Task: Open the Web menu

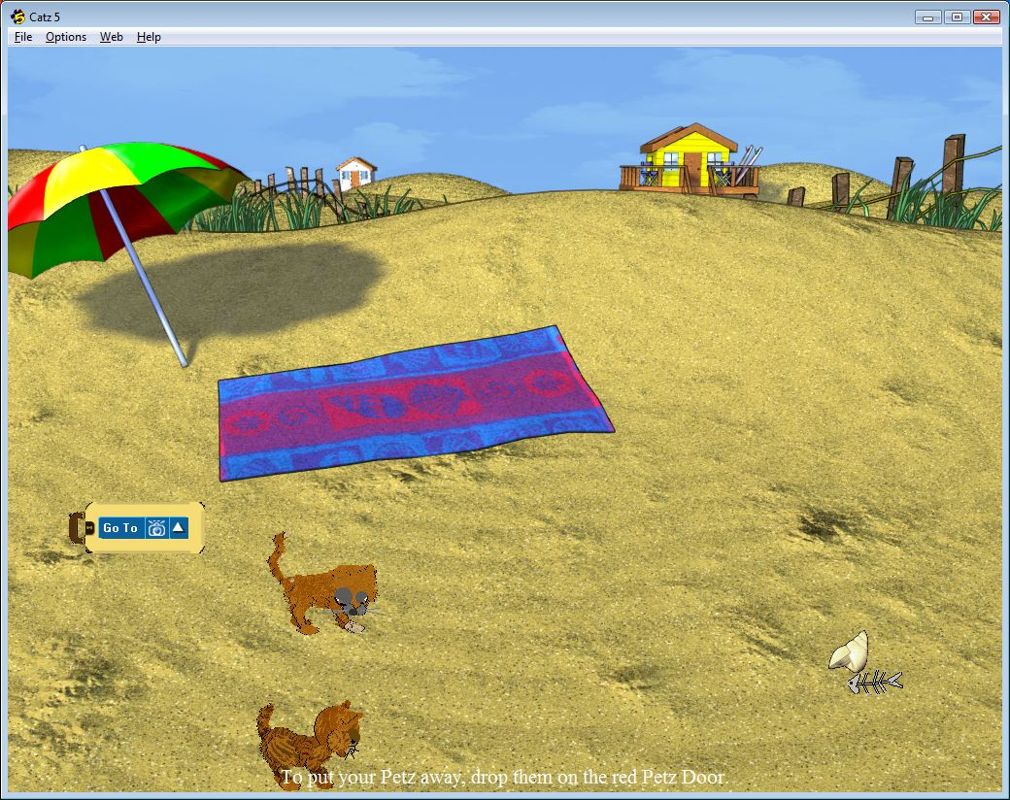Action: pyautogui.click(x=110, y=37)
